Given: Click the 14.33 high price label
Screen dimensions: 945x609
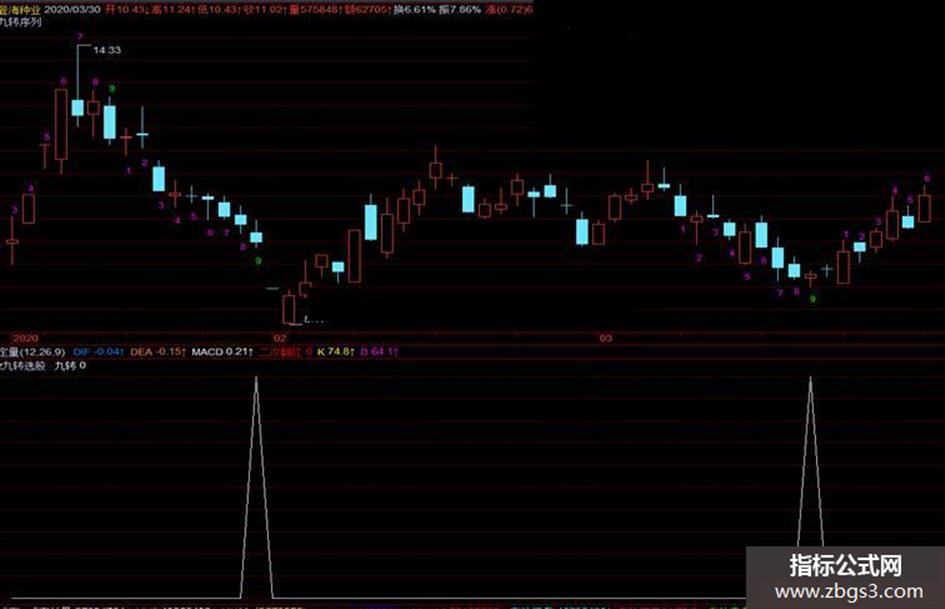Looking at the screenshot, I should 107,50.
